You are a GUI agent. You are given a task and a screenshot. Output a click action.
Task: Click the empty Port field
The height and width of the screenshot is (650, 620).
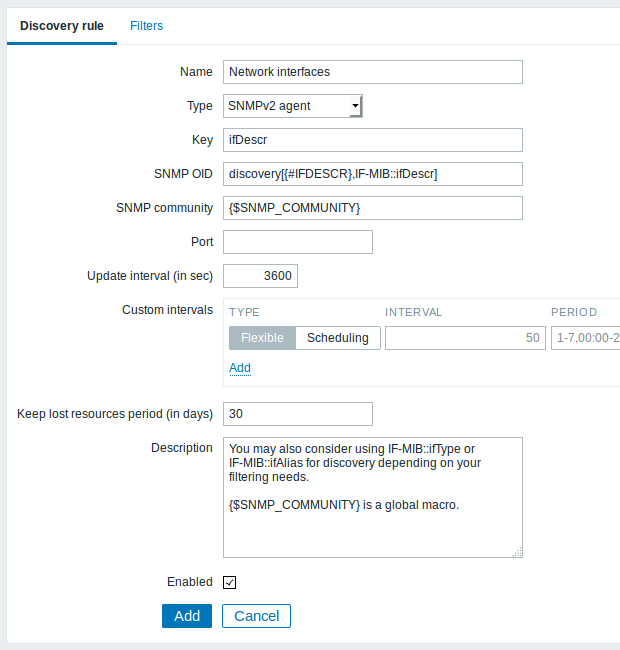click(298, 242)
